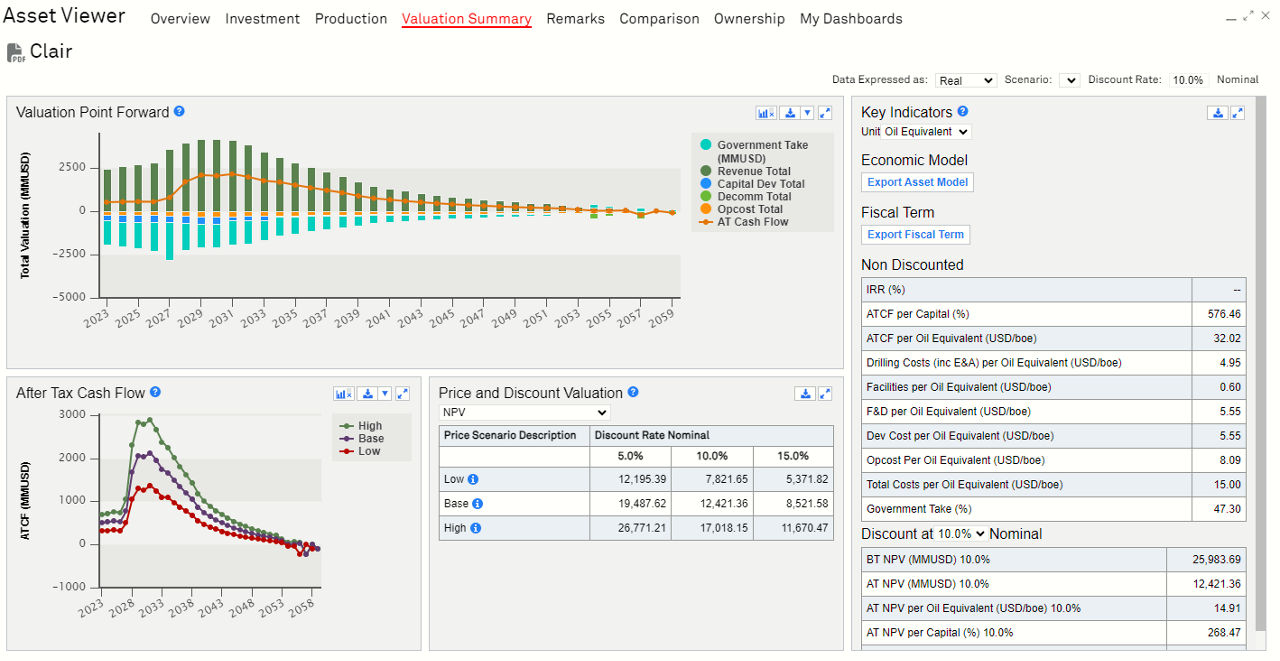Open the NPV metric dropdown
The image size is (1280, 661).
(x=525, y=412)
